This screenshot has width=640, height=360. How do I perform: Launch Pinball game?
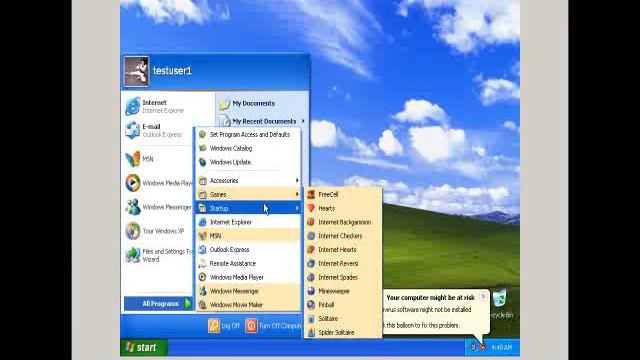343,305
